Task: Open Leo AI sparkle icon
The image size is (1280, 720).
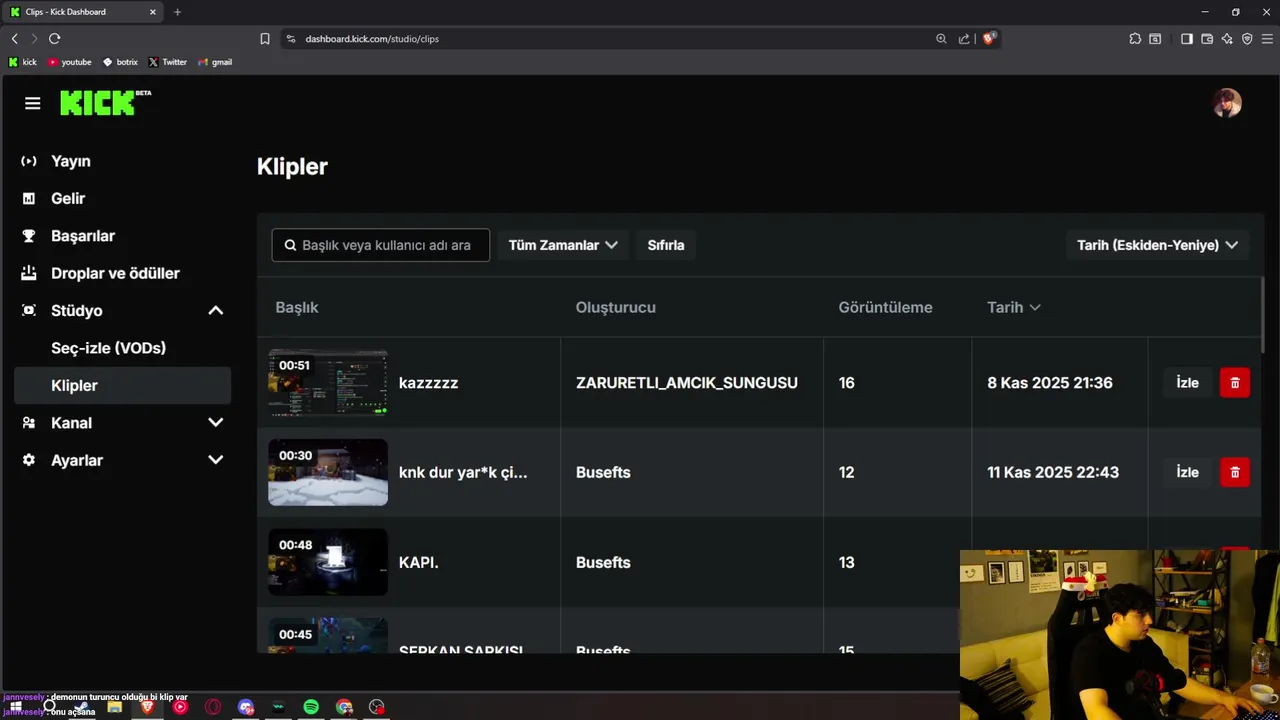Action: tap(1227, 39)
